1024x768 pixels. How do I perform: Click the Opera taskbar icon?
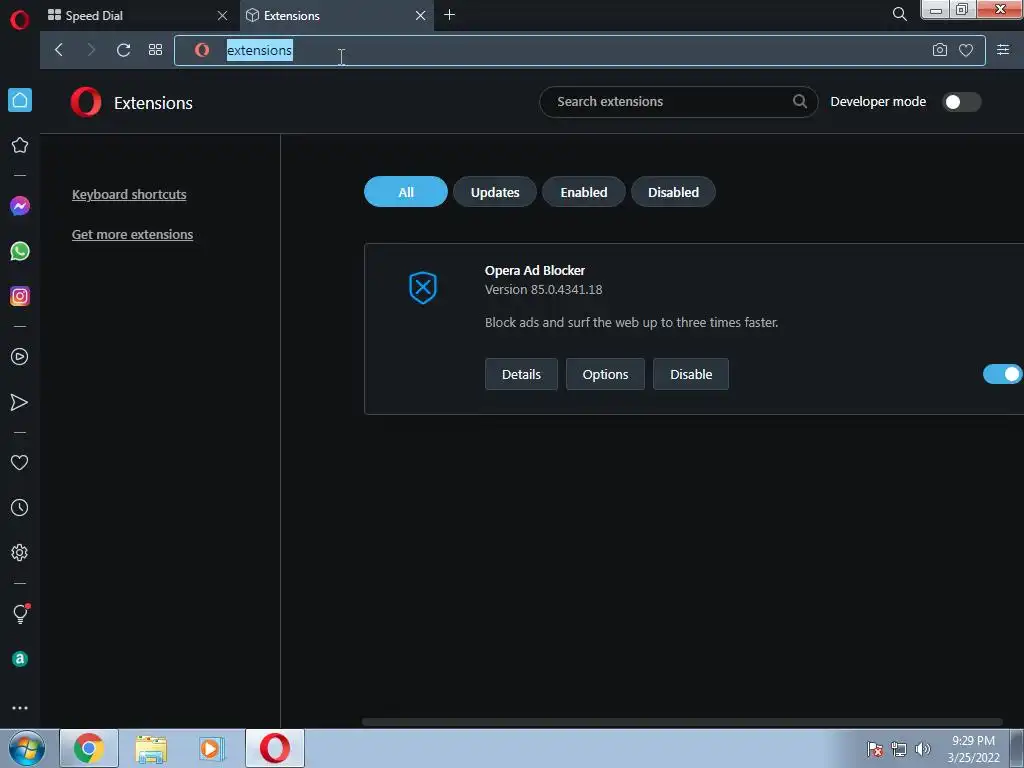coord(275,748)
